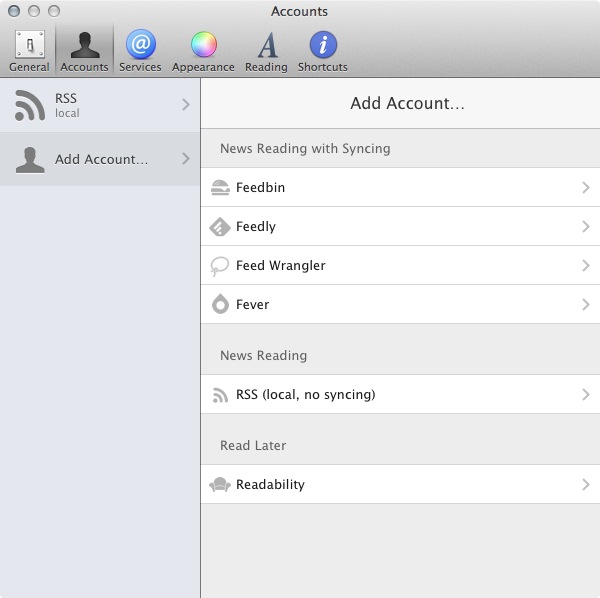Click the small RSS icon beside local, no syncing
This screenshot has width=600, height=598.
pyautogui.click(x=220, y=395)
